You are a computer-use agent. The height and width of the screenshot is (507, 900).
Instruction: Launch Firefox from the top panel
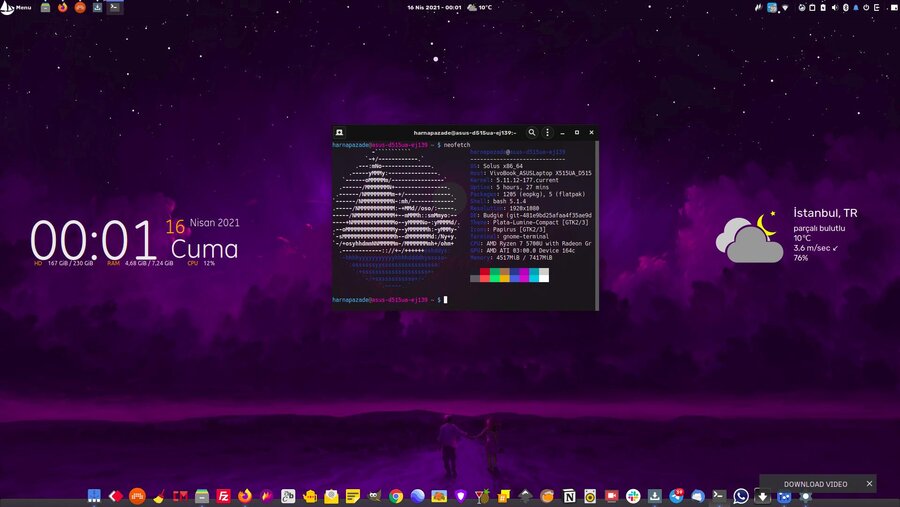tap(63, 7)
